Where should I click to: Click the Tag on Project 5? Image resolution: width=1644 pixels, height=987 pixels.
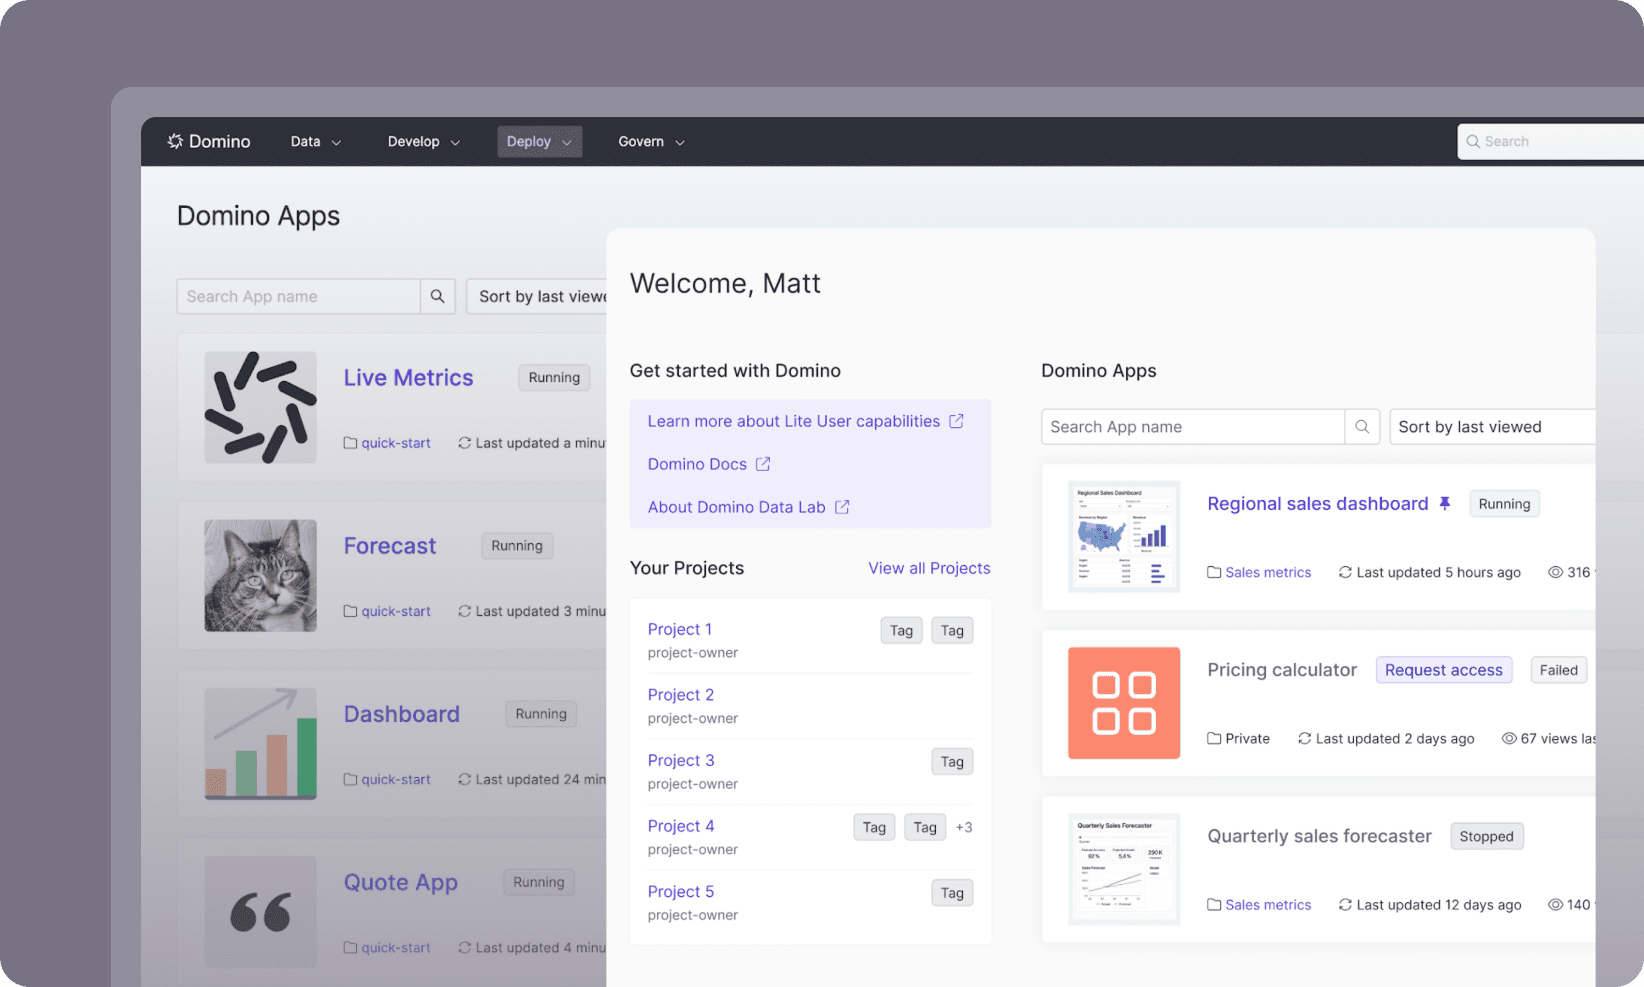(952, 893)
